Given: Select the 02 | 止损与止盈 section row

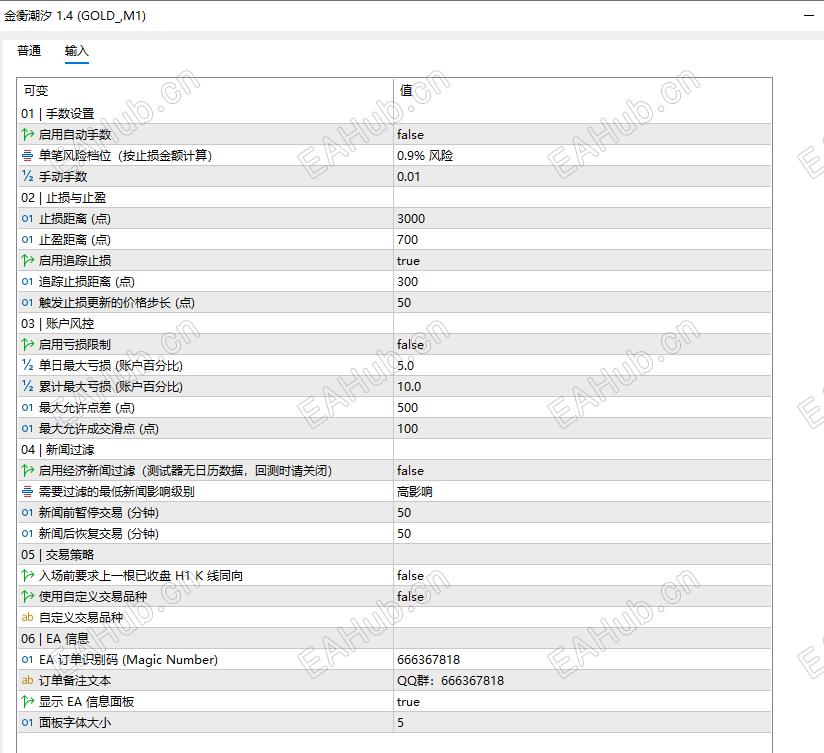Looking at the screenshot, I should coord(394,198).
